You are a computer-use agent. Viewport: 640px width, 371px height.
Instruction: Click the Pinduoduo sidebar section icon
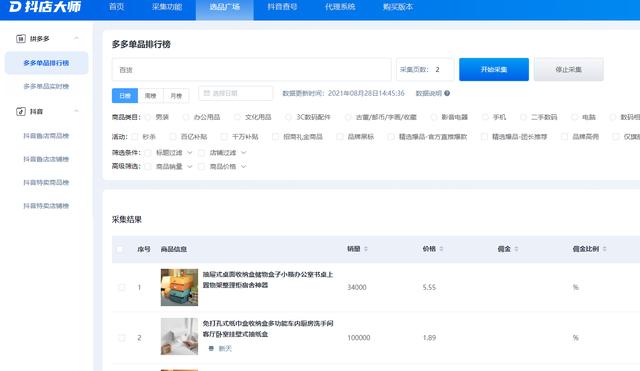21,39
